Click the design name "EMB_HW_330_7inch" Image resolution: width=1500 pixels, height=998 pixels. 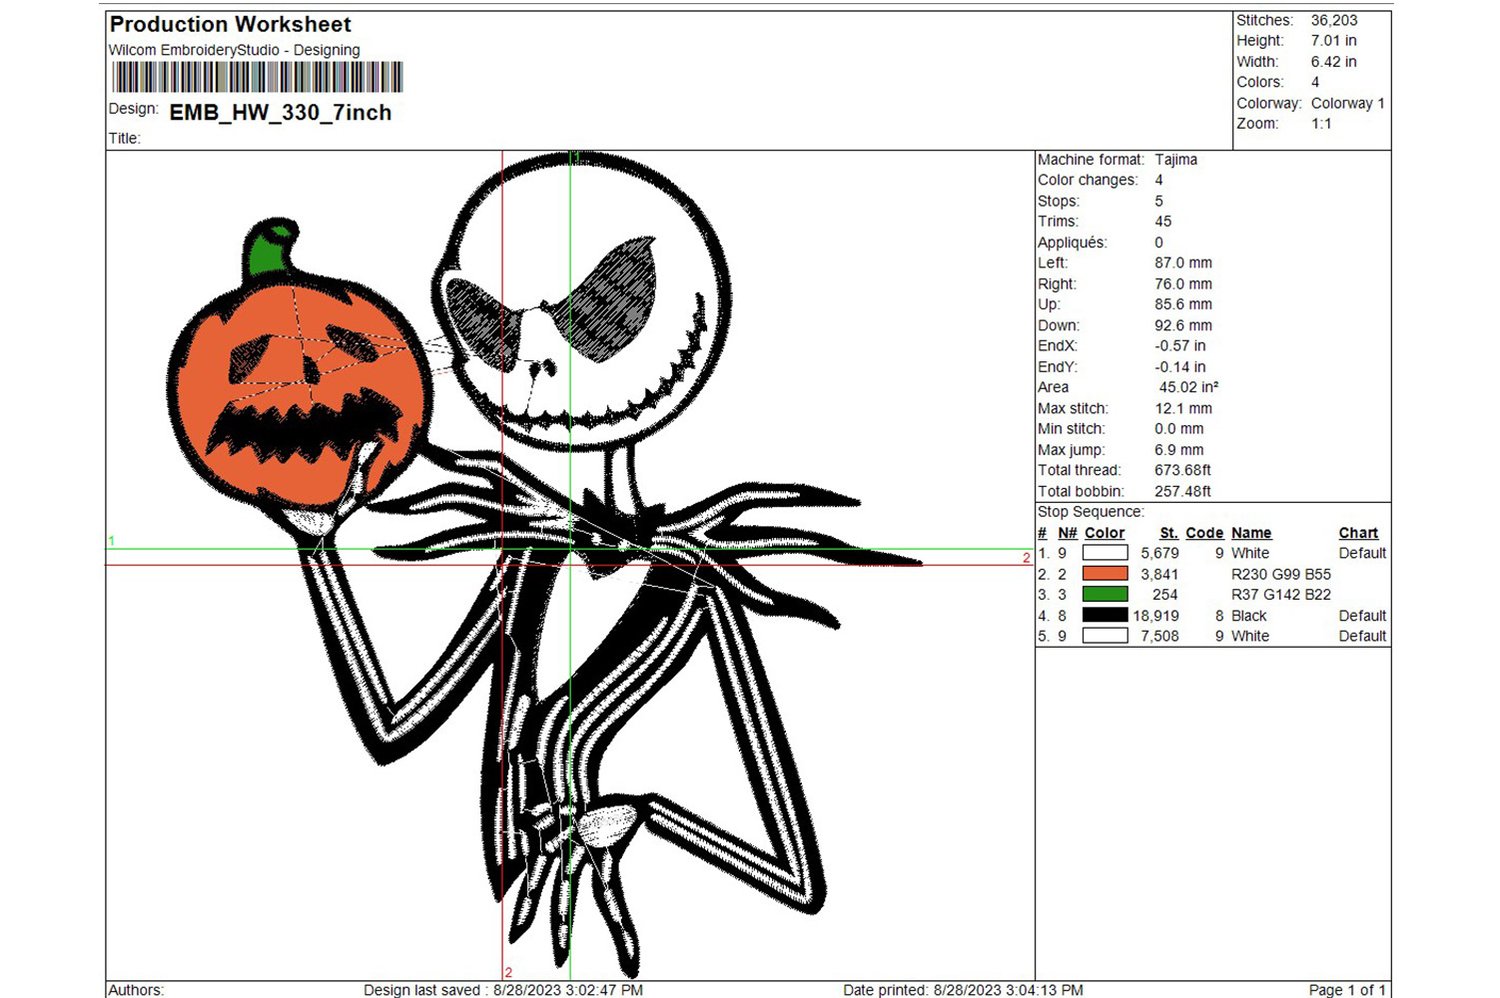click(280, 112)
